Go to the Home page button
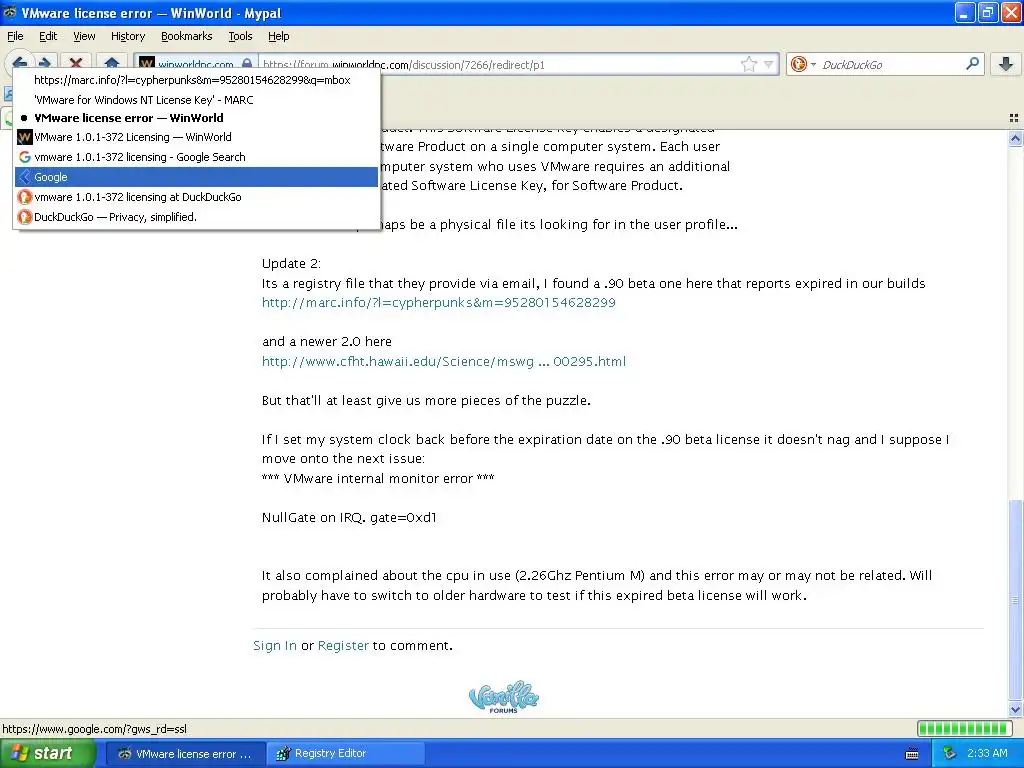Image resolution: width=1024 pixels, height=768 pixels. [112, 63]
